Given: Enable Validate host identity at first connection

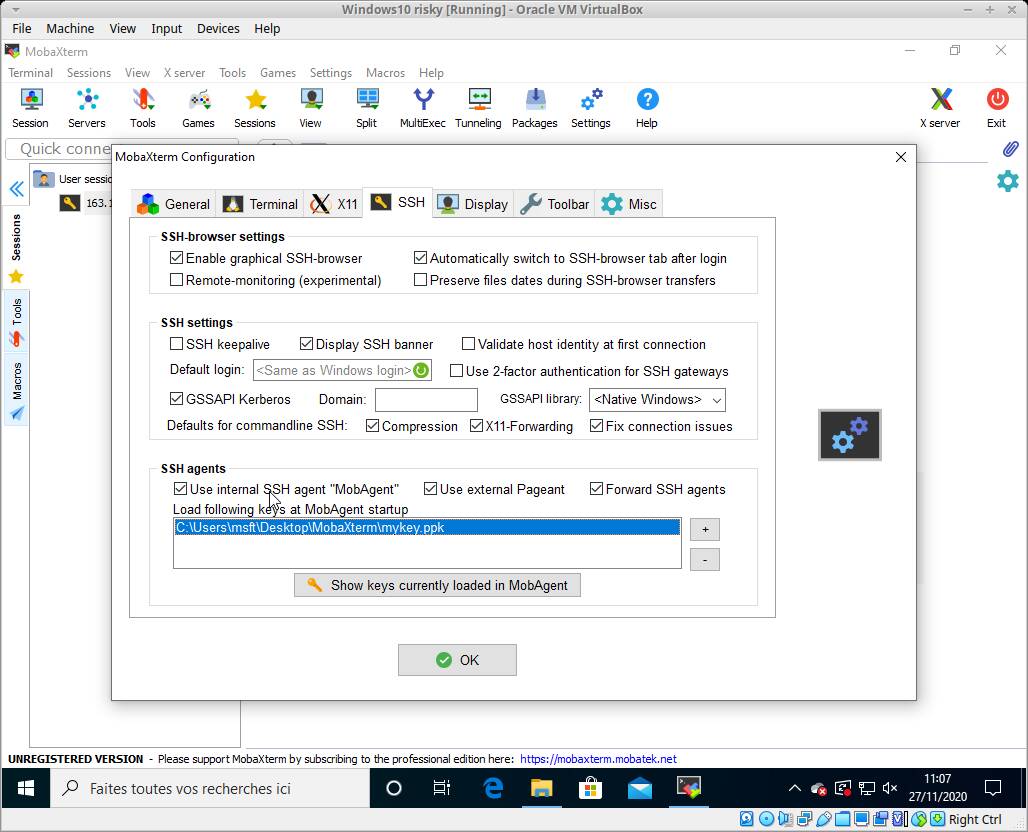Looking at the screenshot, I should (x=468, y=344).
